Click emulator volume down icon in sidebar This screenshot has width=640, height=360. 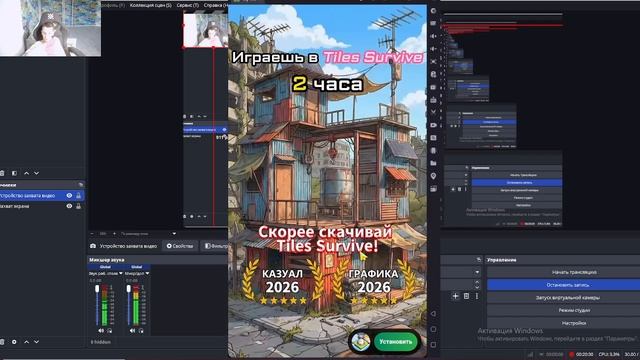point(433,49)
